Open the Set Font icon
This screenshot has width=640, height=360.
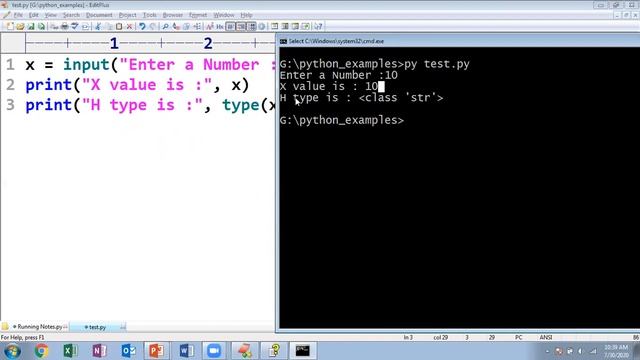(210, 27)
